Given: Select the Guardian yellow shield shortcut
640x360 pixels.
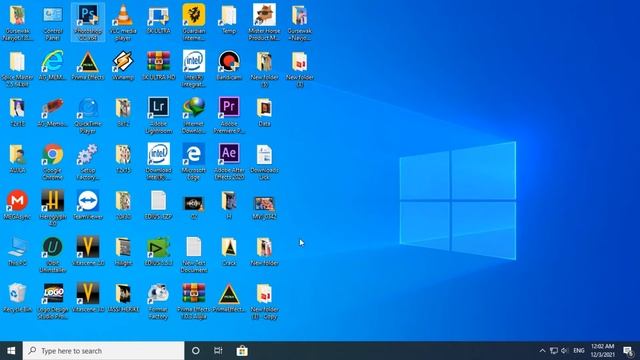Looking at the screenshot, I should [x=193, y=22].
